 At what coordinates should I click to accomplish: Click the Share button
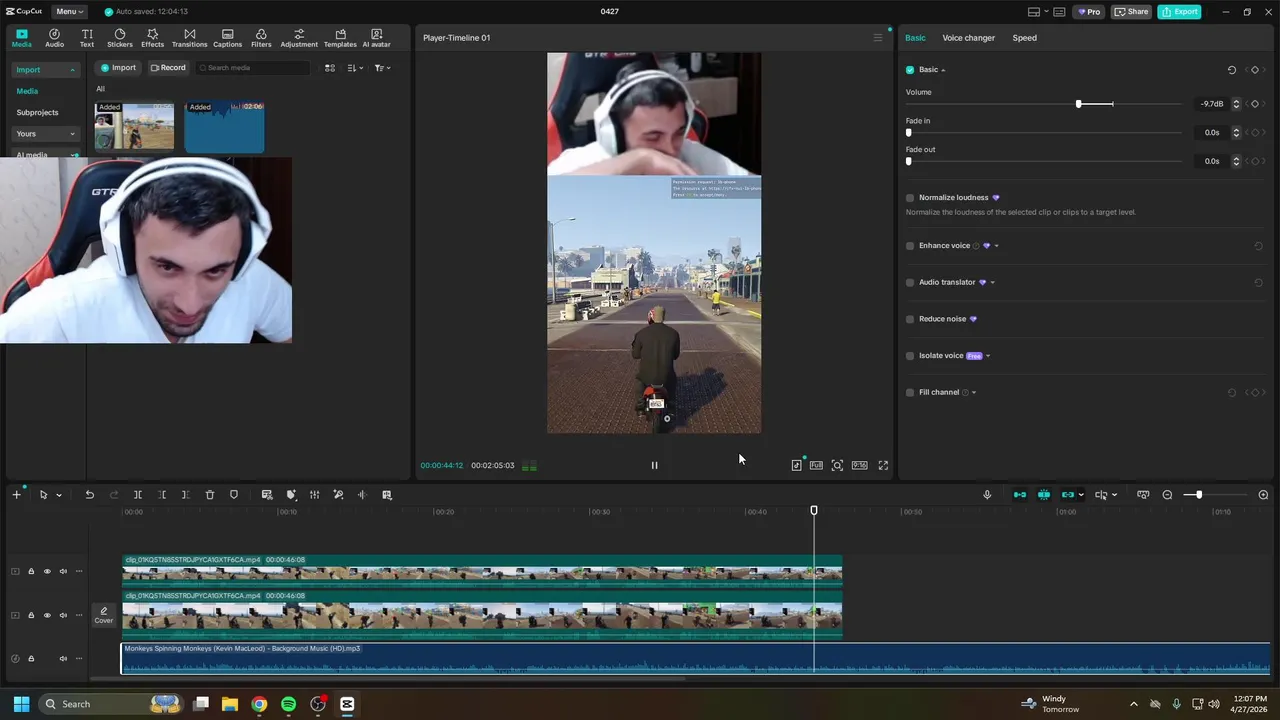(x=1132, y=12)
